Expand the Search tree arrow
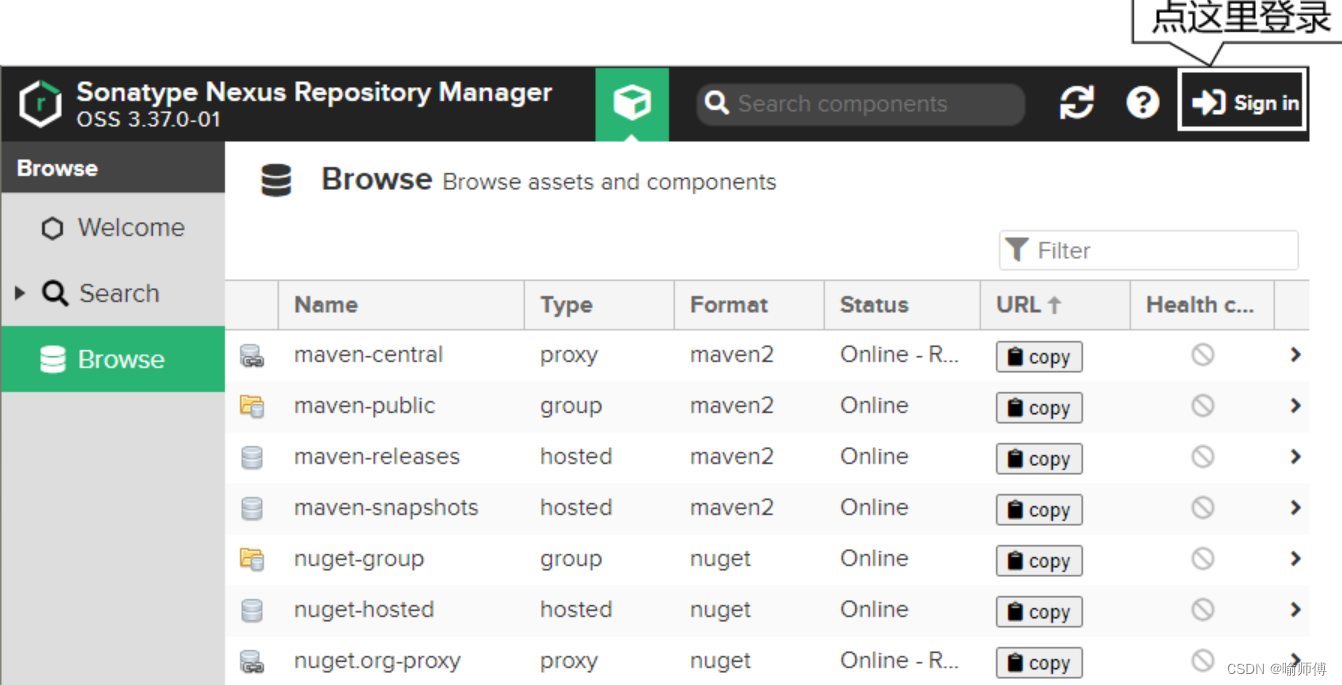Image resolution: width=1342 pixels, height=685 pixels. (x=19, y=293)
